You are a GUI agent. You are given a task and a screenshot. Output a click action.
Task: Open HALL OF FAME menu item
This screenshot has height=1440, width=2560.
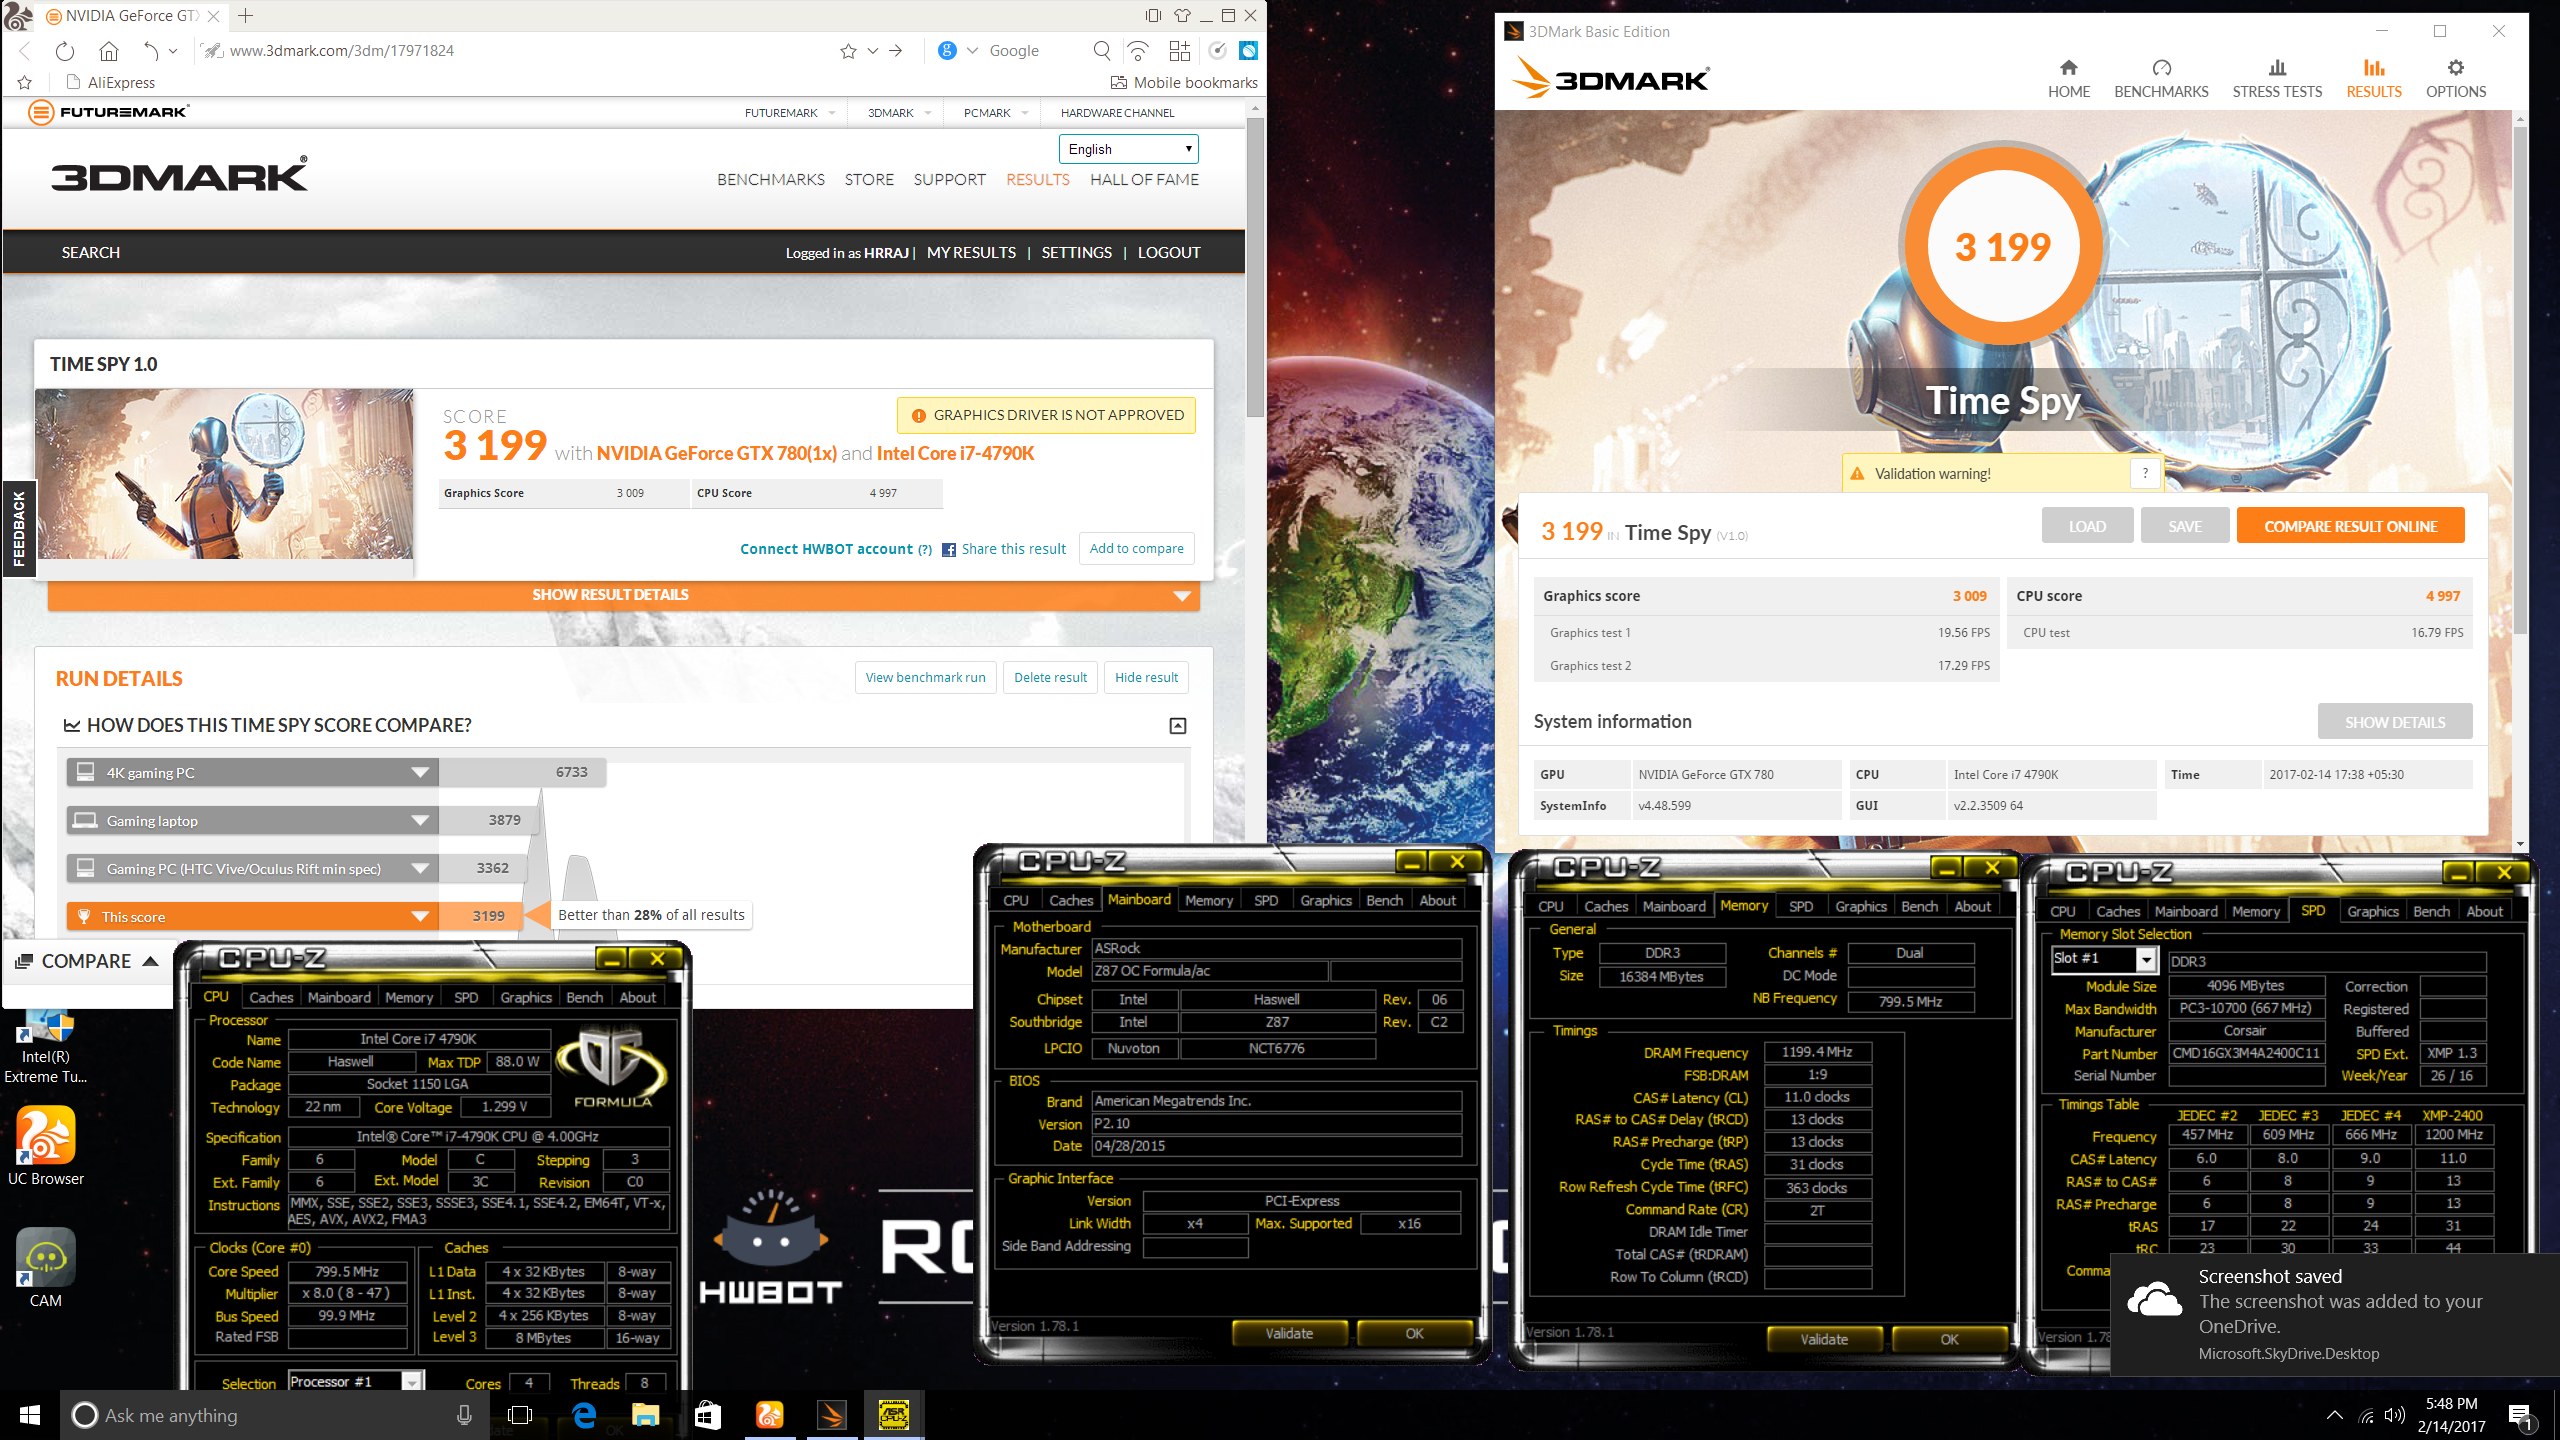pos(1144,180)
